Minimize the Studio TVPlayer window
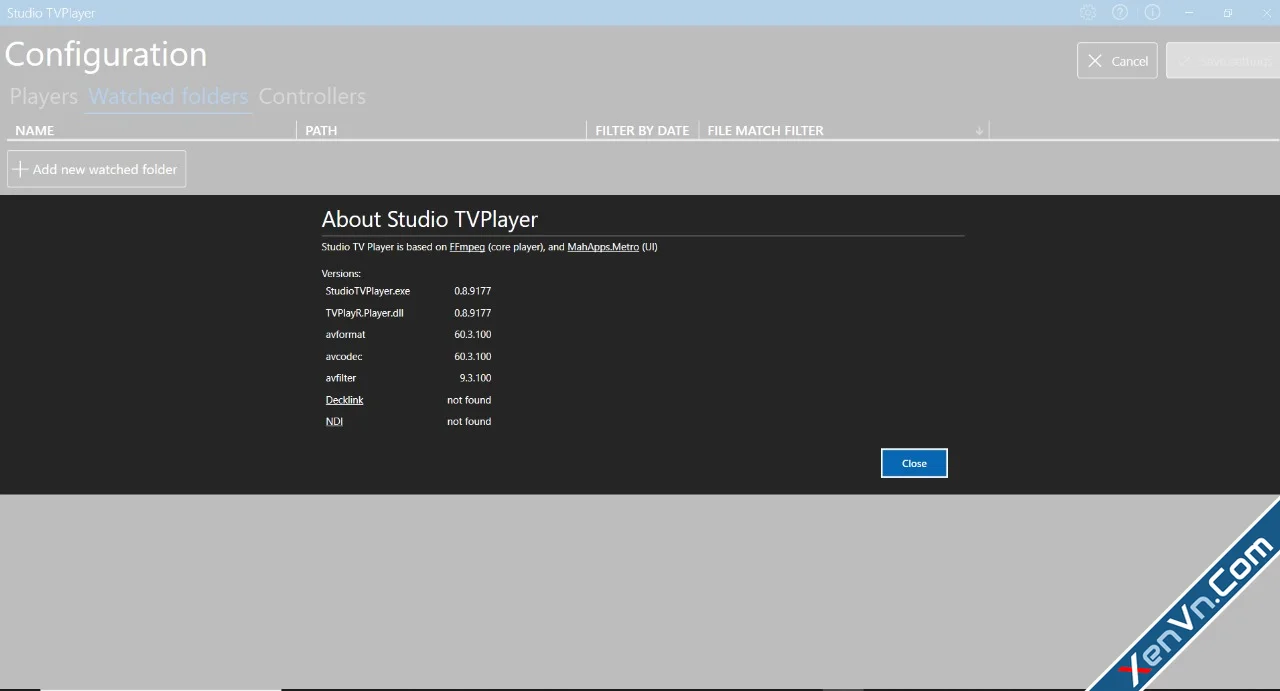 [x=1190, y=13]
